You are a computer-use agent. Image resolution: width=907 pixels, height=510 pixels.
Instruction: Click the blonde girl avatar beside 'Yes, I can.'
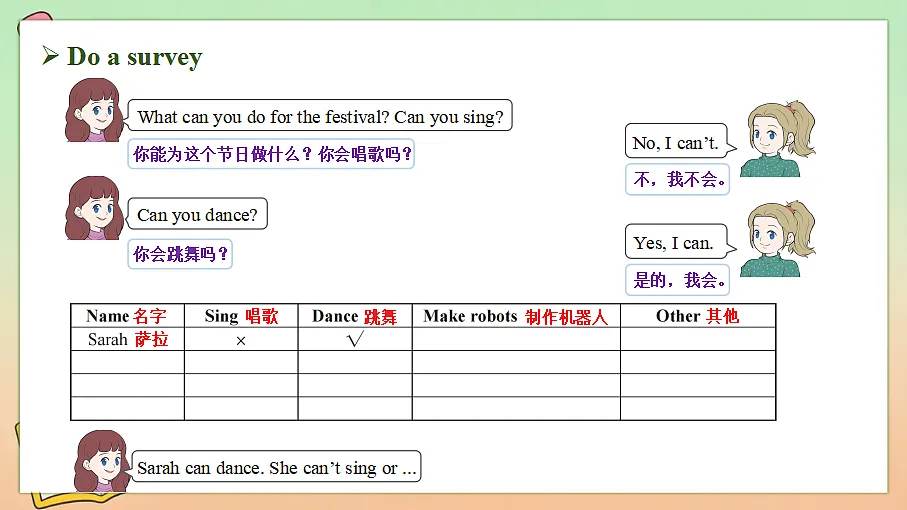pos(777,239)
